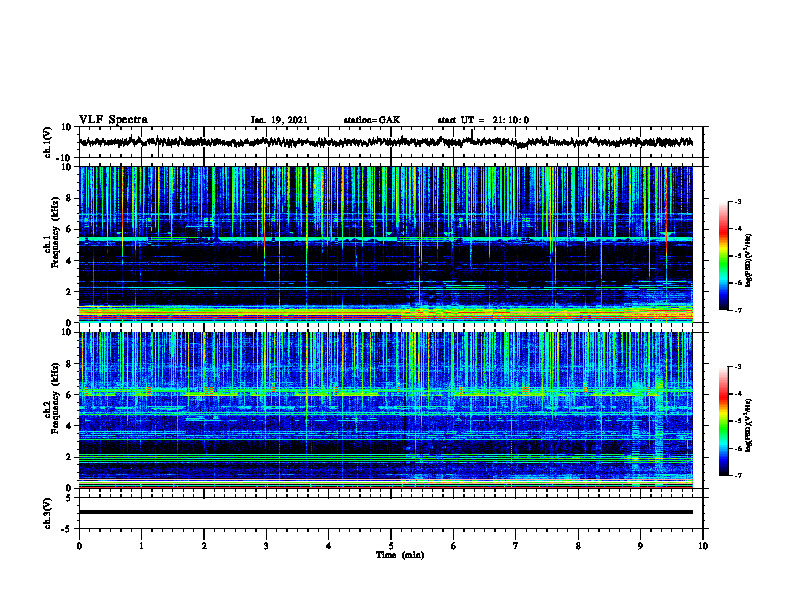
Task: Click the "VLF Spectra" plot title
Action: pyautogui.click(x=113, y=120)
